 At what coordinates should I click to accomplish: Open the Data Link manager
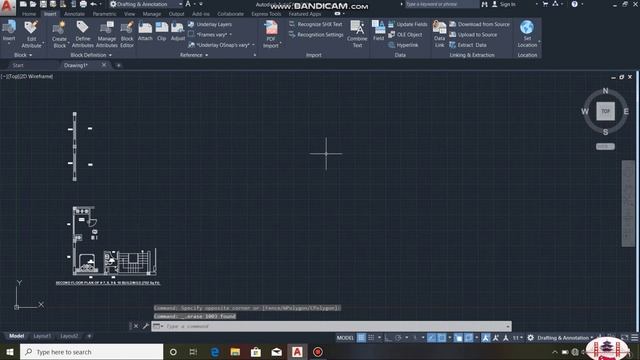tap(439, 34)
